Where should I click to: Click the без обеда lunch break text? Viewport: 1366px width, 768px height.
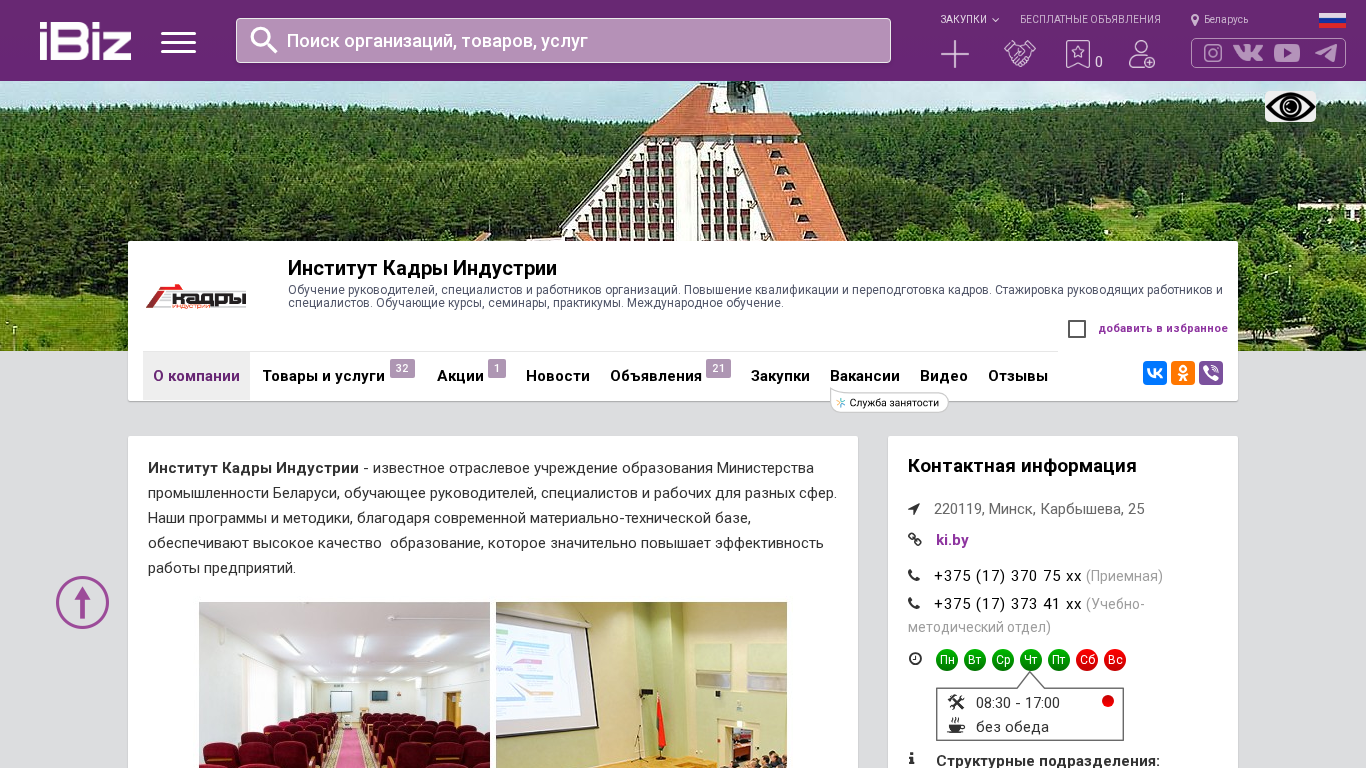[1012, 727]
